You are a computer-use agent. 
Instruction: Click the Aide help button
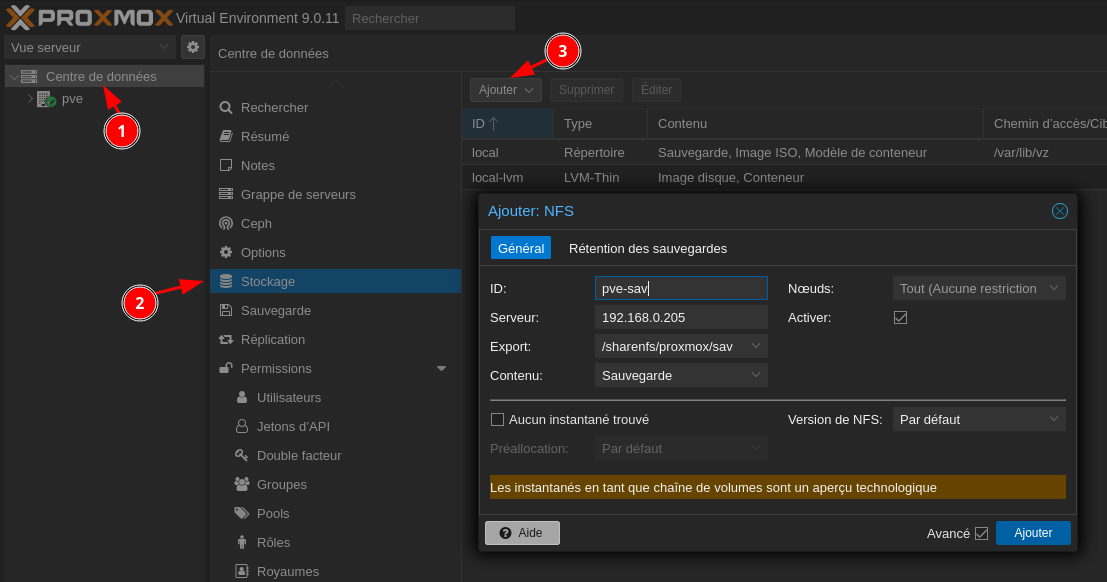[522, 533]
